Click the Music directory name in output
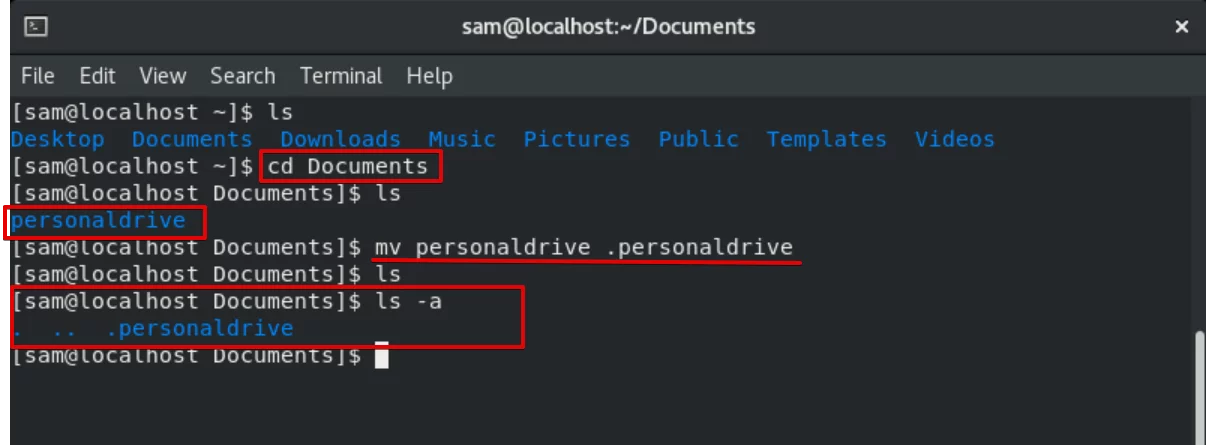 [x=462, y=139]
